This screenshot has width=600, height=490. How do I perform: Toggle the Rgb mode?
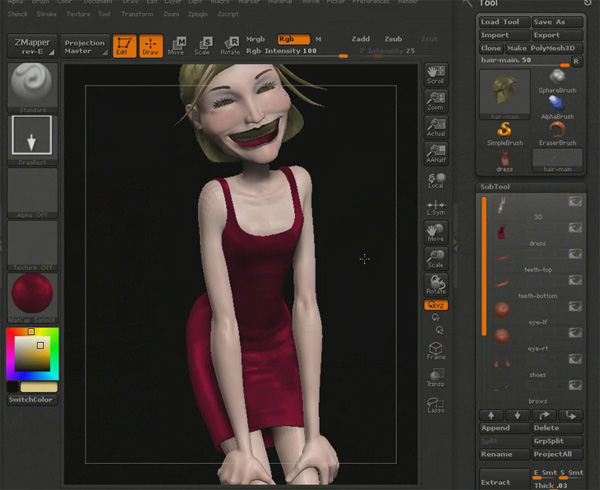click(293, 39)
